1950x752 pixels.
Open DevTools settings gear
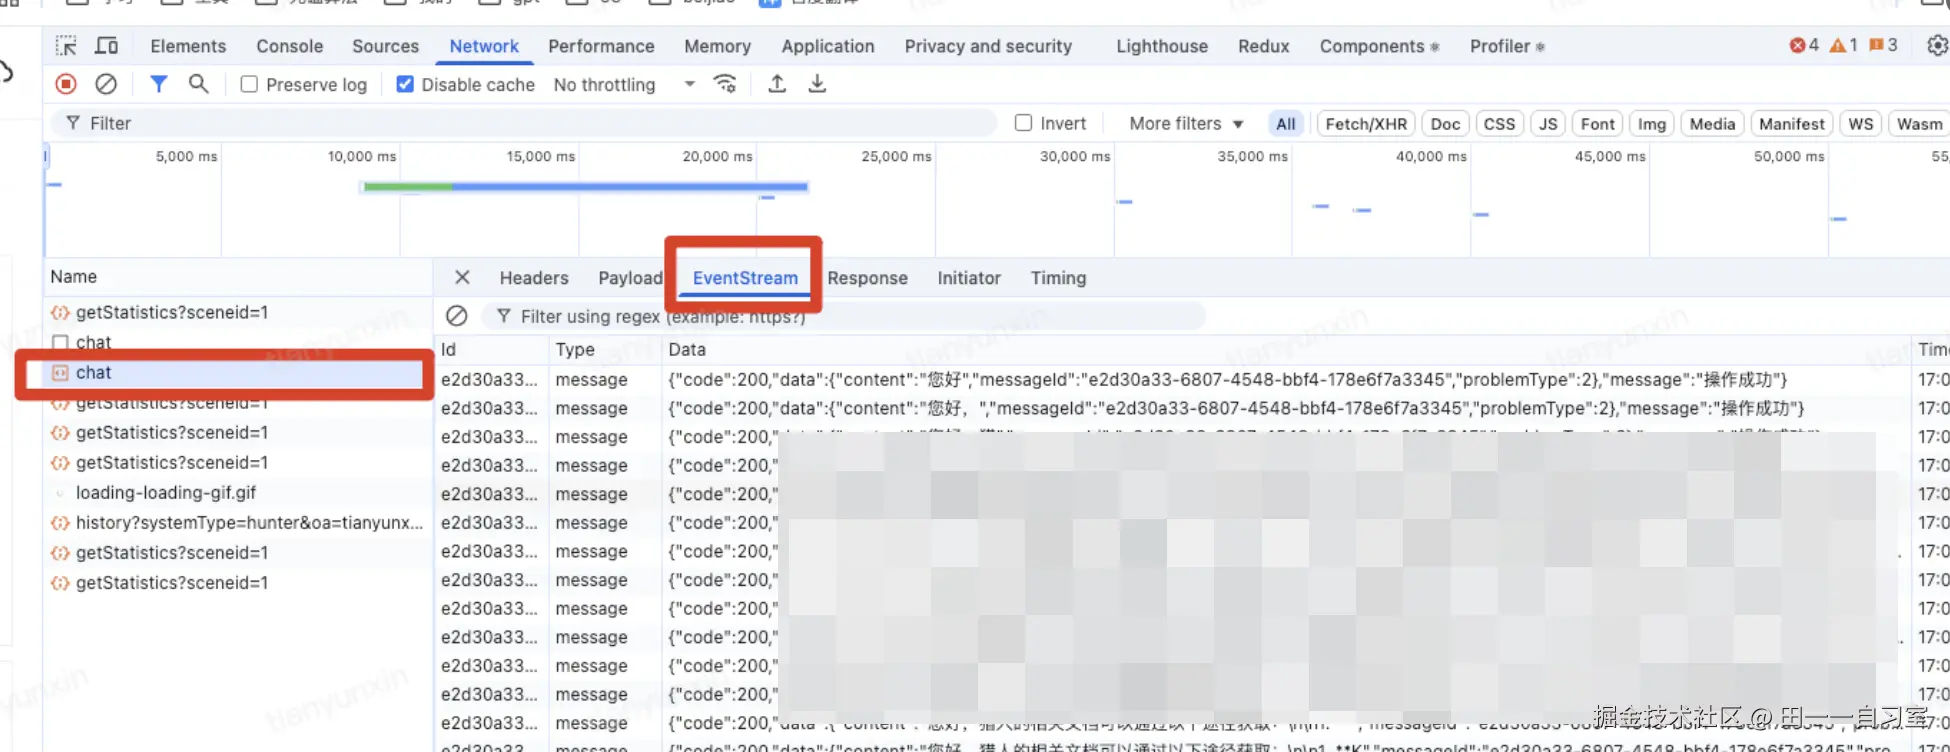(x=1937, y=45)
